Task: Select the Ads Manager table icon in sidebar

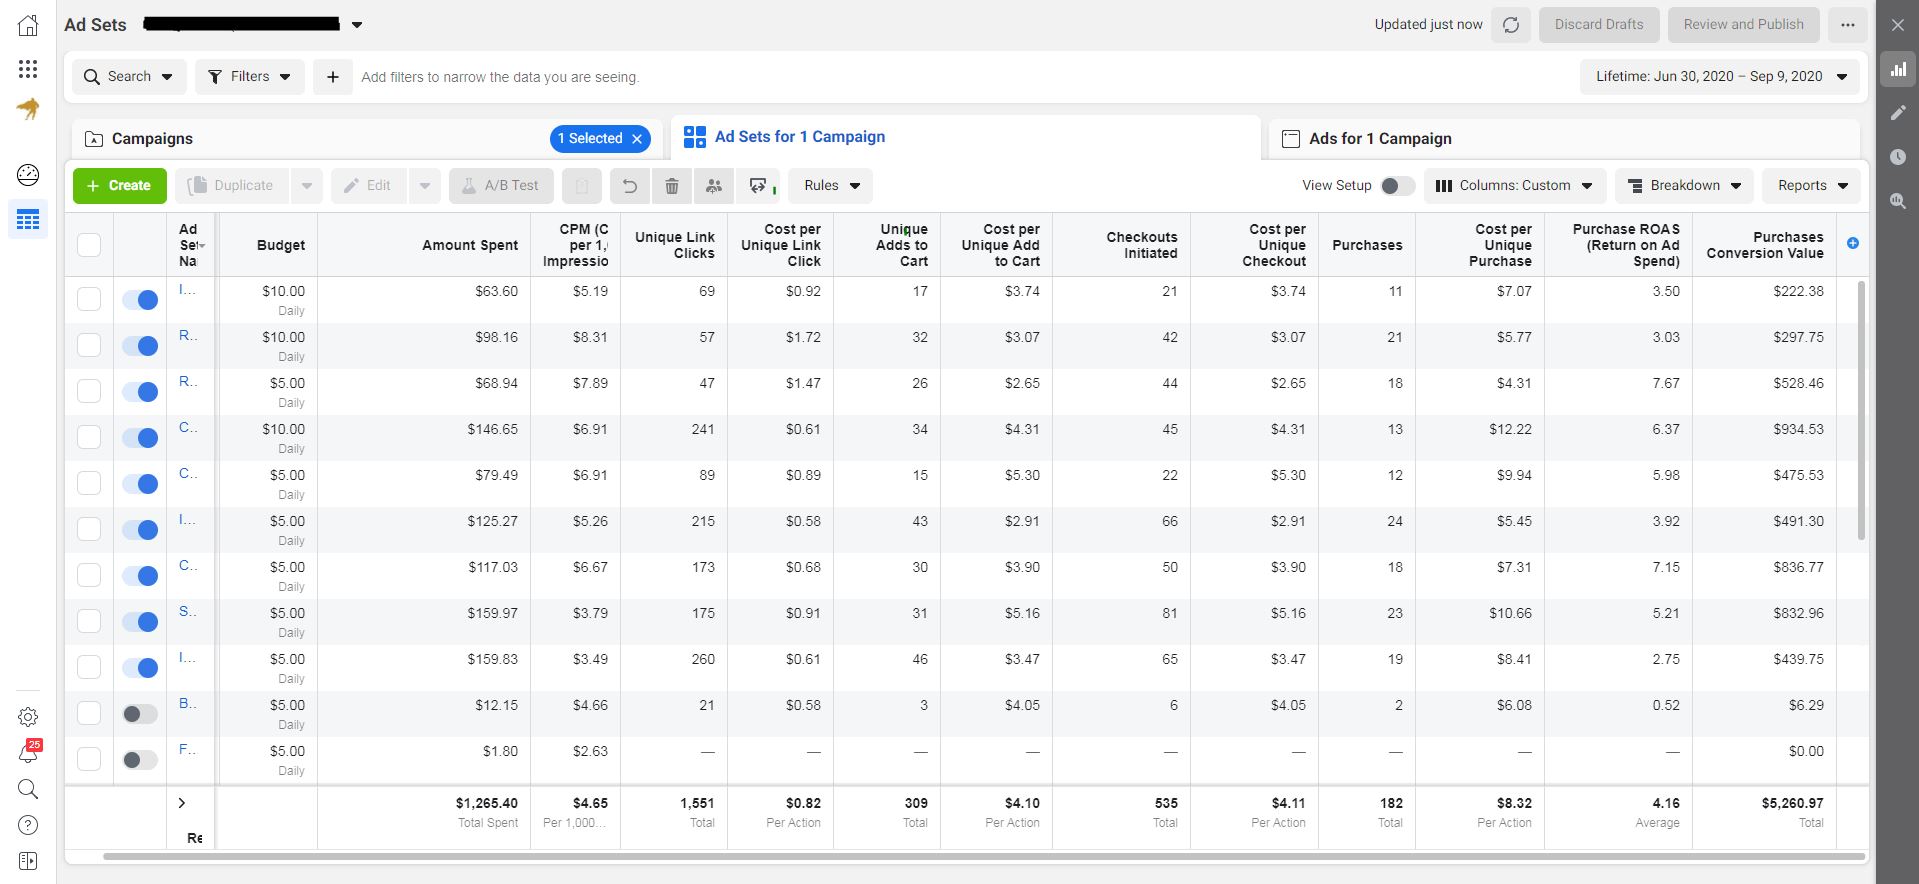Action: tap(28, 219)
